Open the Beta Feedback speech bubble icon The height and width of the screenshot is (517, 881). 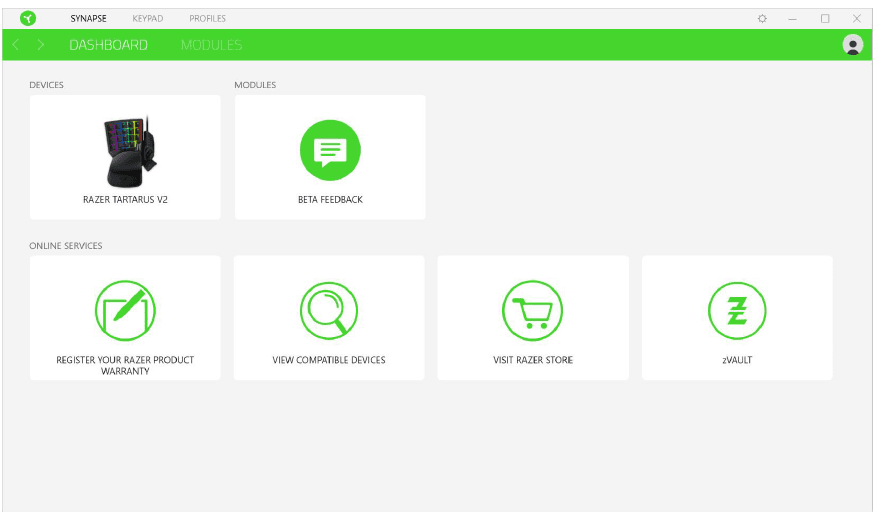pyautogui.click(x=330, y=150)
